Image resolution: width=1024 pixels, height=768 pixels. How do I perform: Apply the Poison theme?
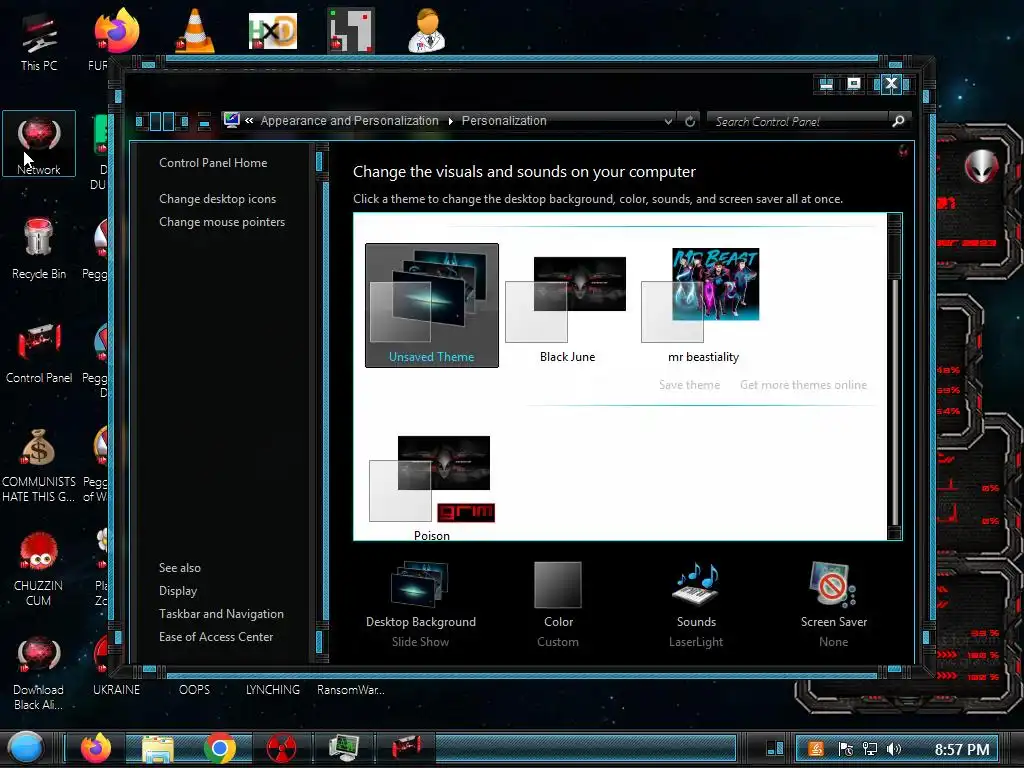432,488
